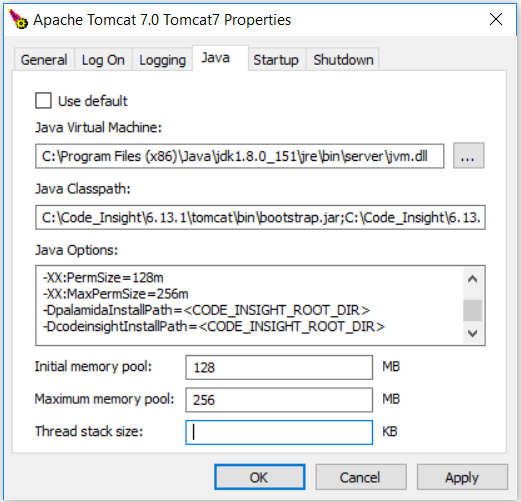Confirm settings with the OK button
This screenshot has height=502, width=521.
[x=260, y=477]
